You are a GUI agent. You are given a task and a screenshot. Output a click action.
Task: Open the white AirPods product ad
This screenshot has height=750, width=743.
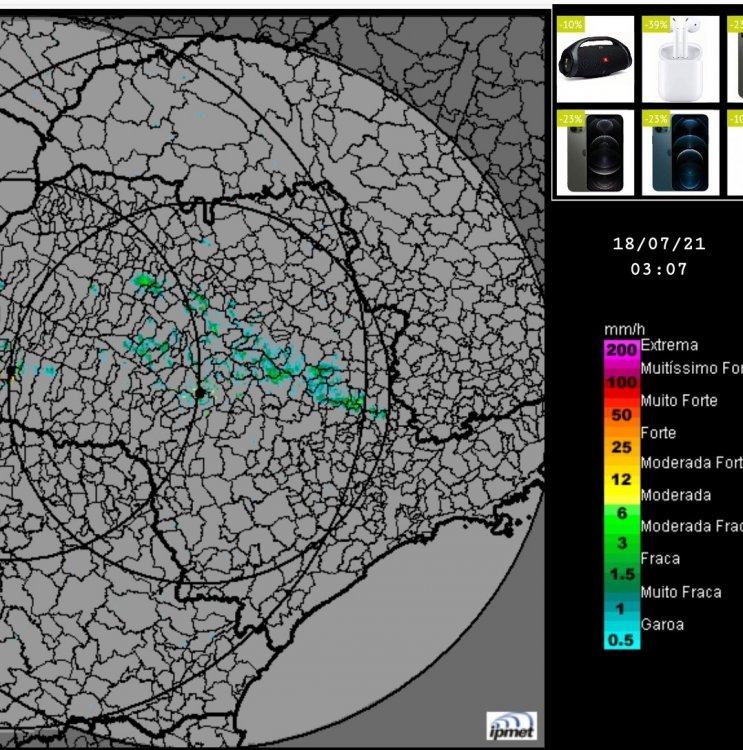pyautogui.click(x=681, y=60)
